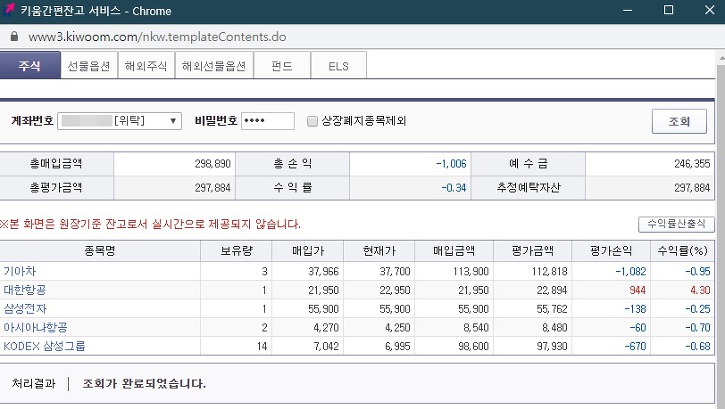Open the 기아차 stock link

tap(19, 271)
